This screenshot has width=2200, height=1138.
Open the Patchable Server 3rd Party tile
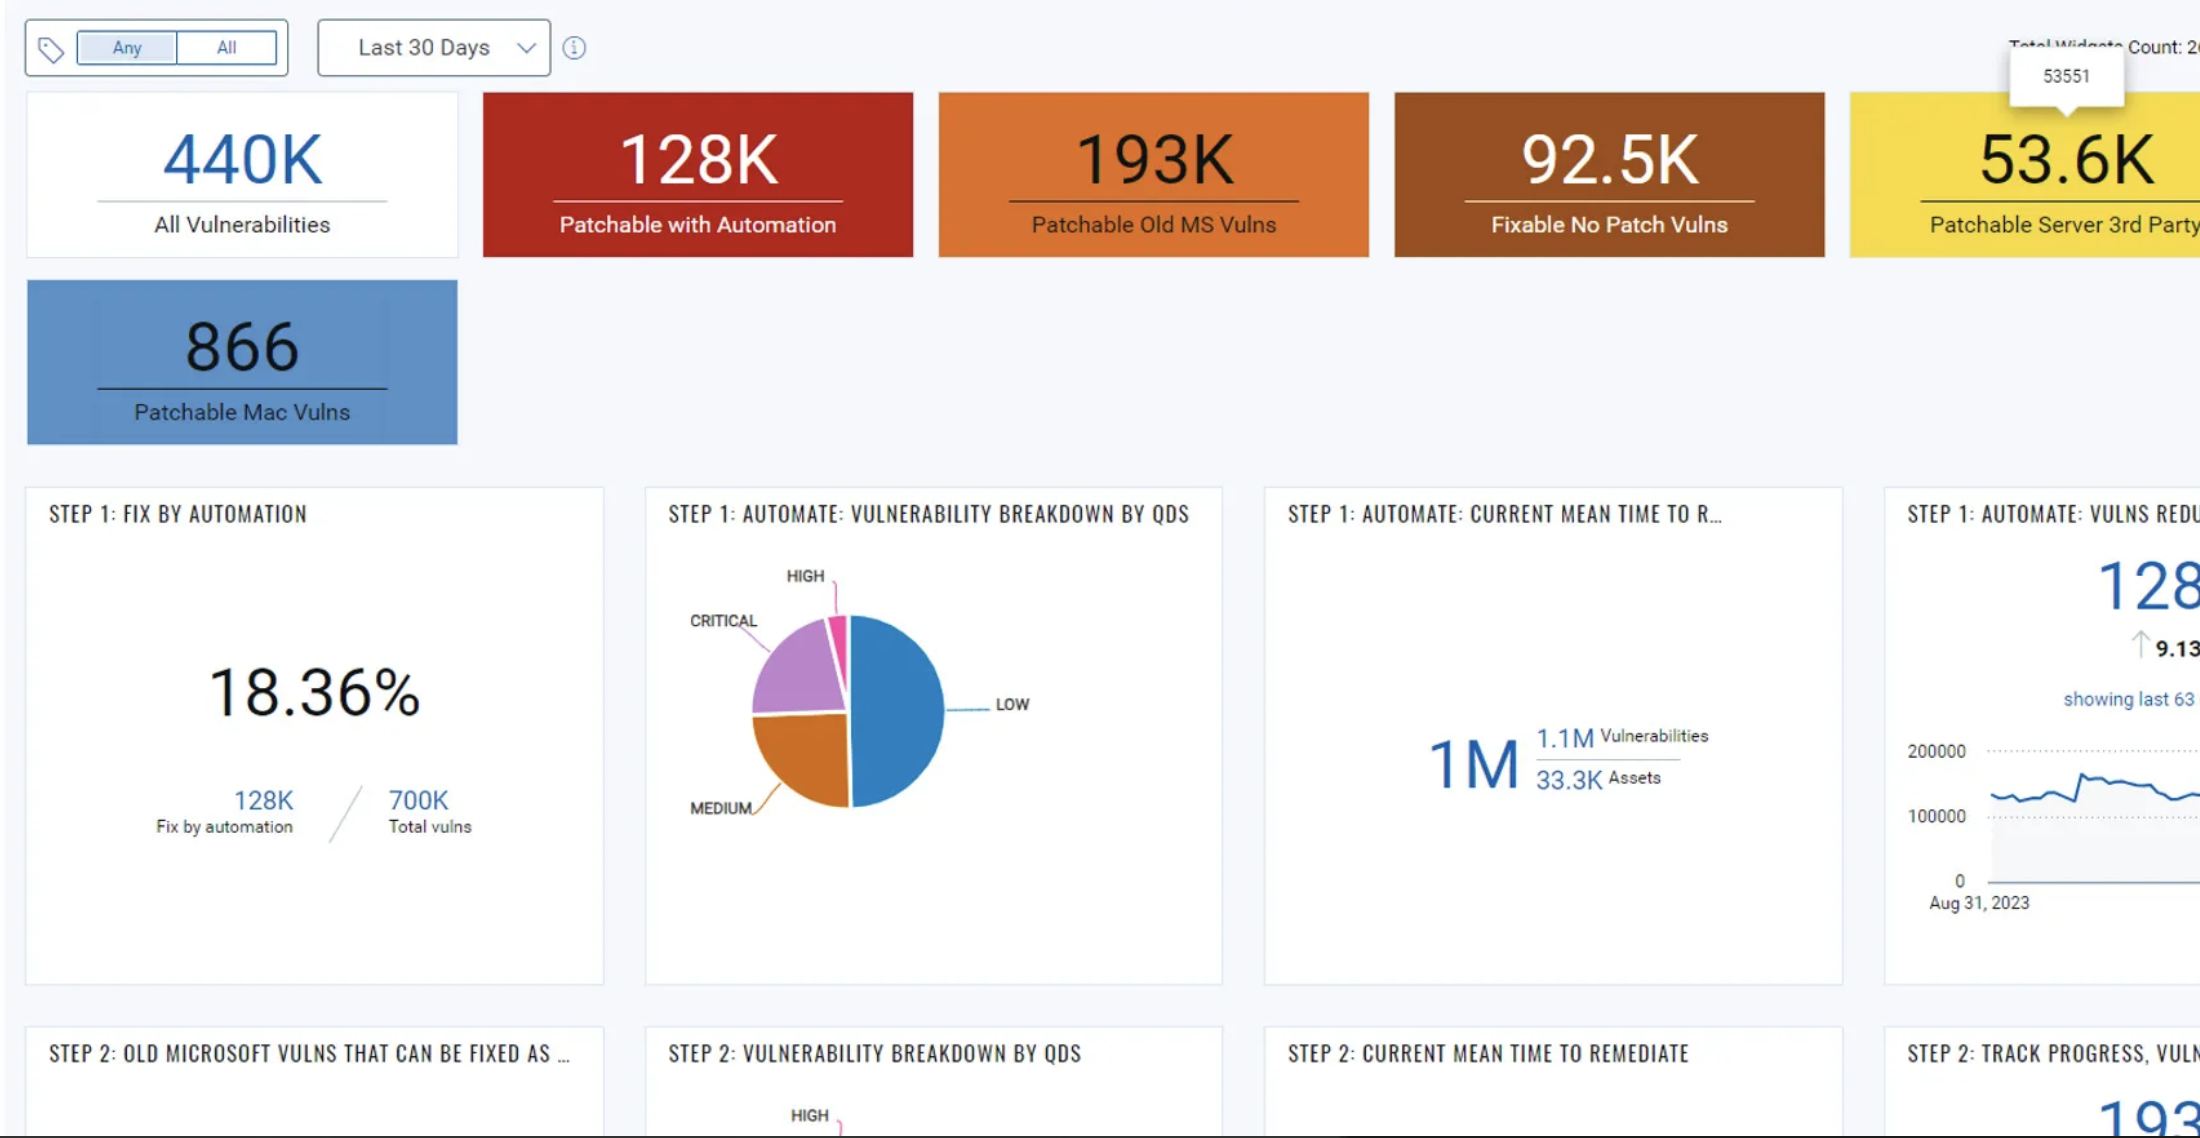pyautogui.click(x=2025, y=175)
